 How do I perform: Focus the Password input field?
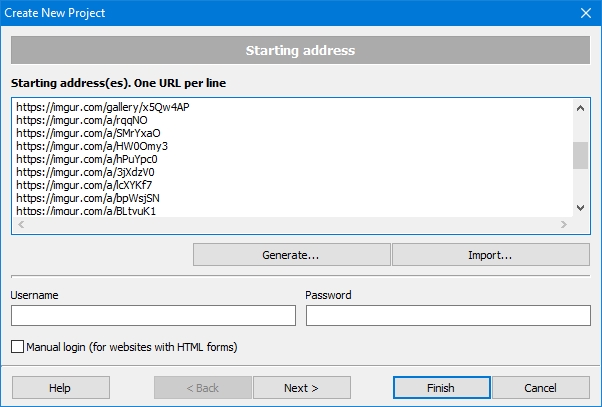point(448,315)
